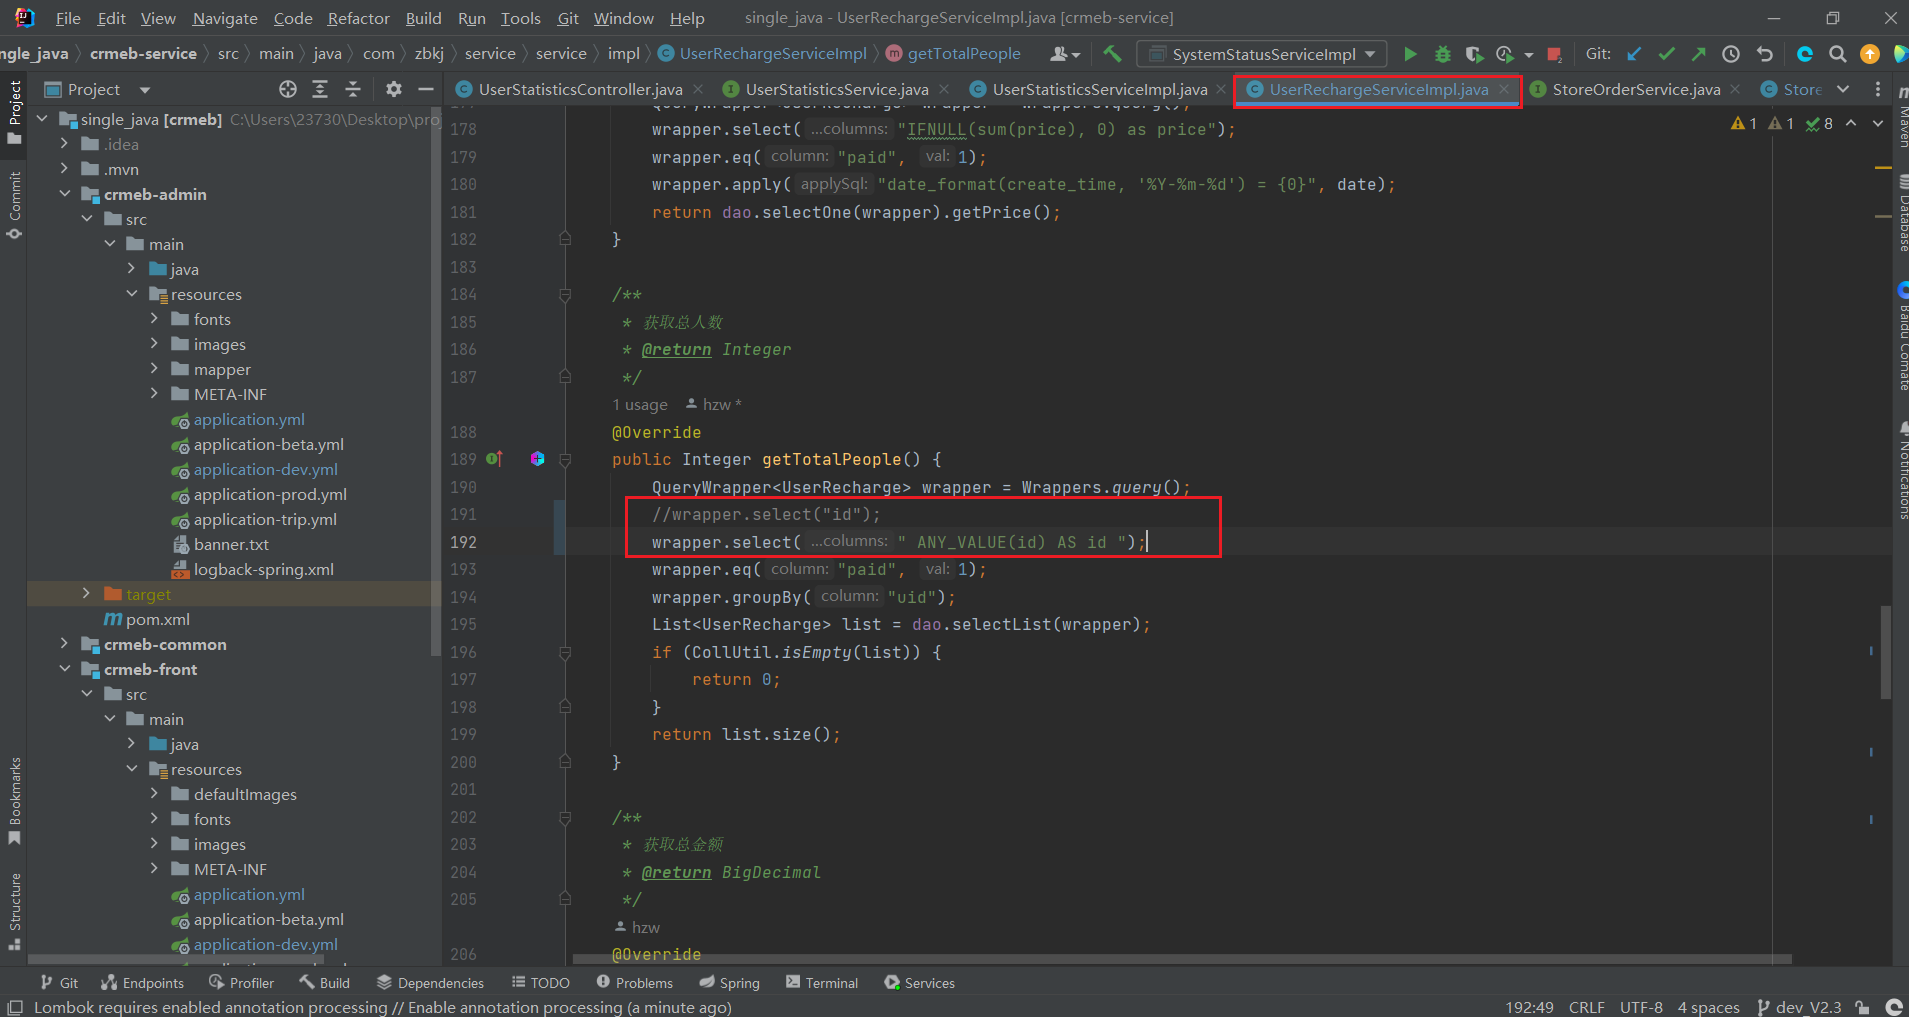
Task: Expand the .mvn folder
Action: (x=65, y=169)
